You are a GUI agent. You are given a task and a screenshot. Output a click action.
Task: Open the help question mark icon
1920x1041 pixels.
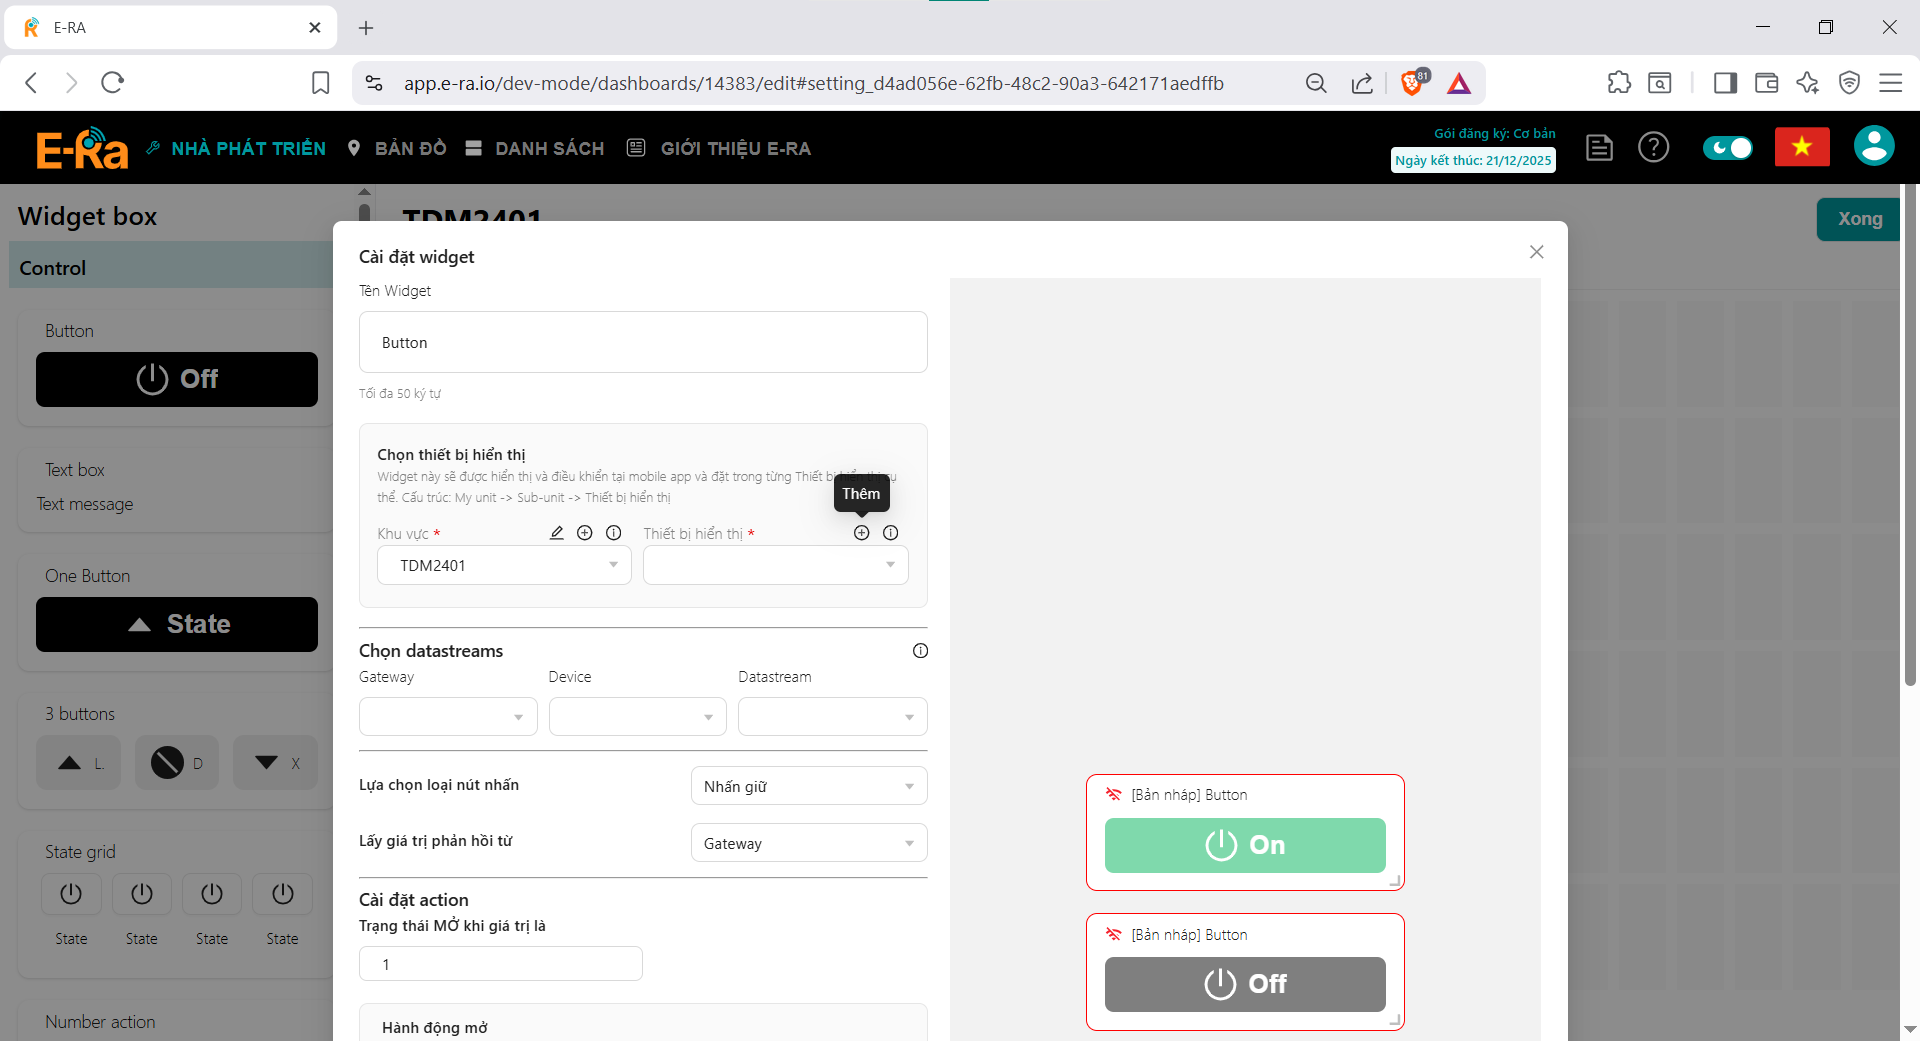tap(1653, 148)
